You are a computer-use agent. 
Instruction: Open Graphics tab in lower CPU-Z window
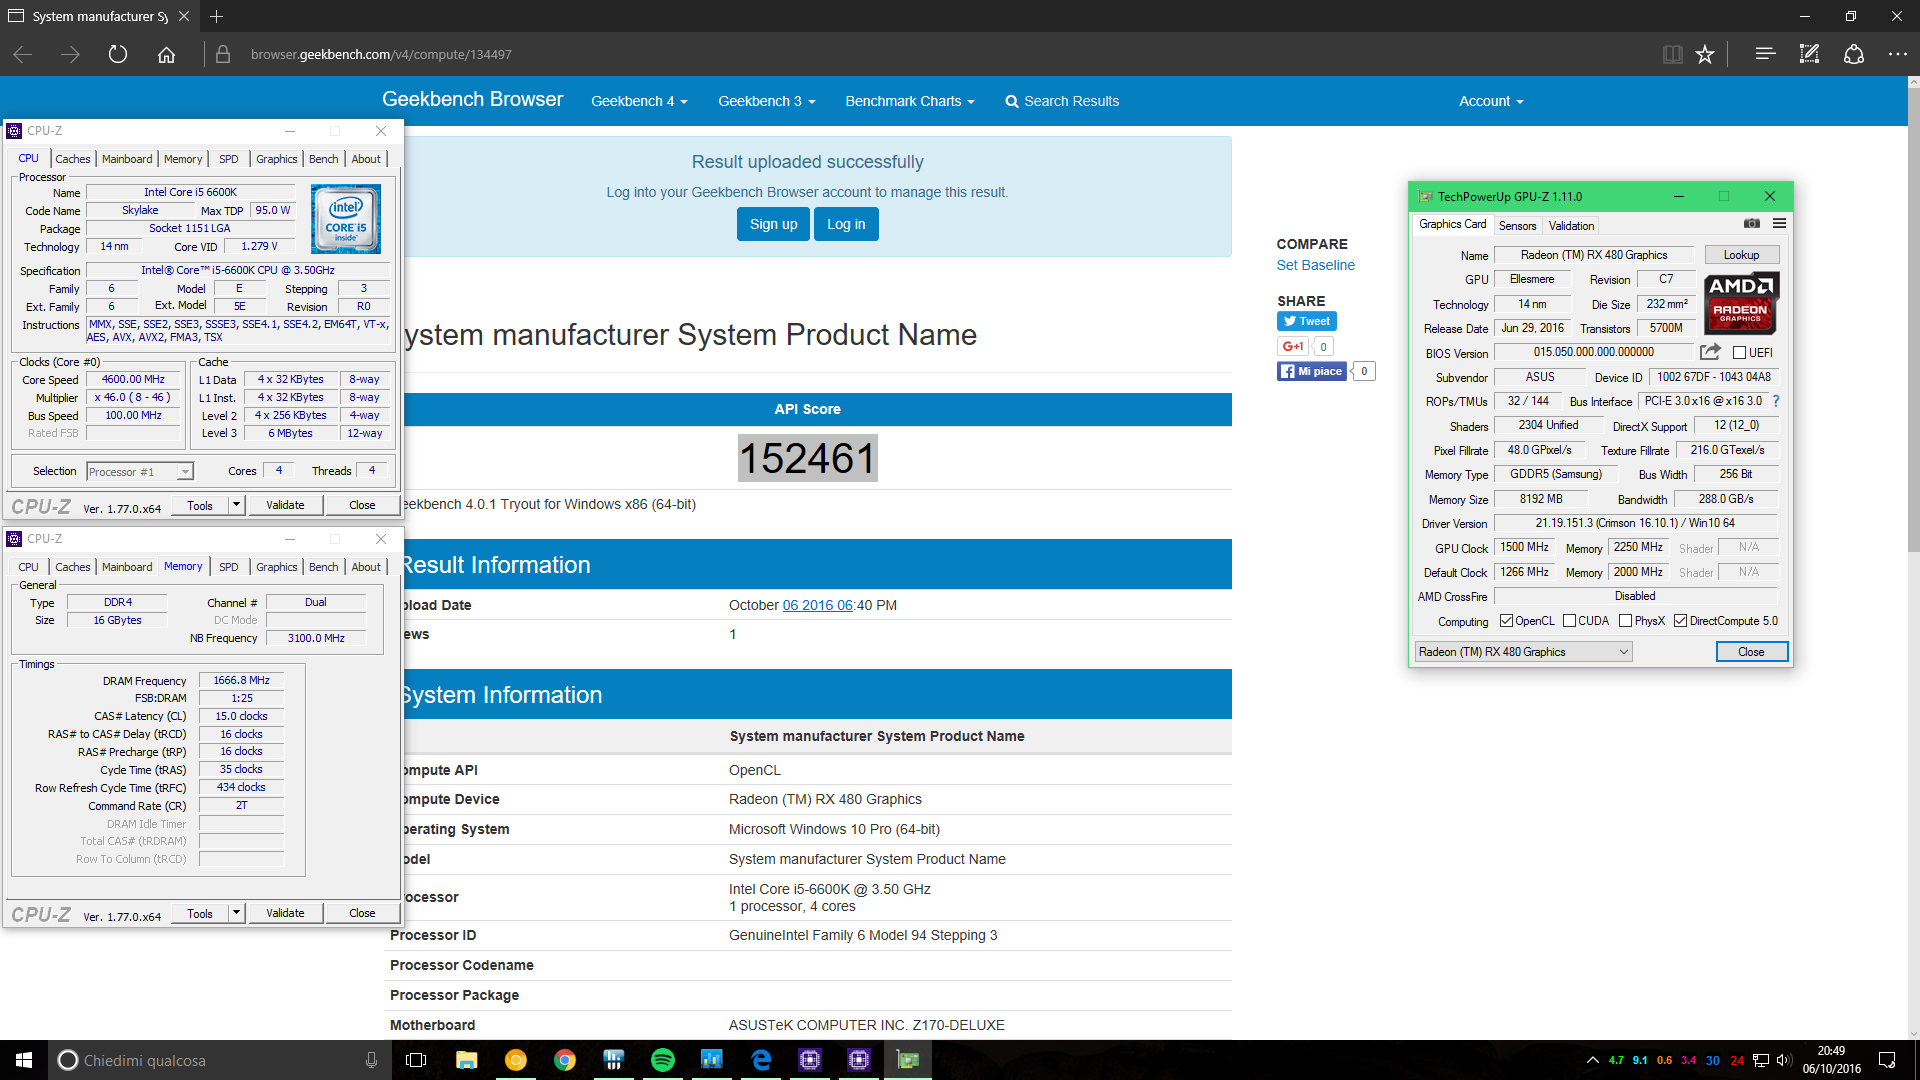tap(277, 567)
